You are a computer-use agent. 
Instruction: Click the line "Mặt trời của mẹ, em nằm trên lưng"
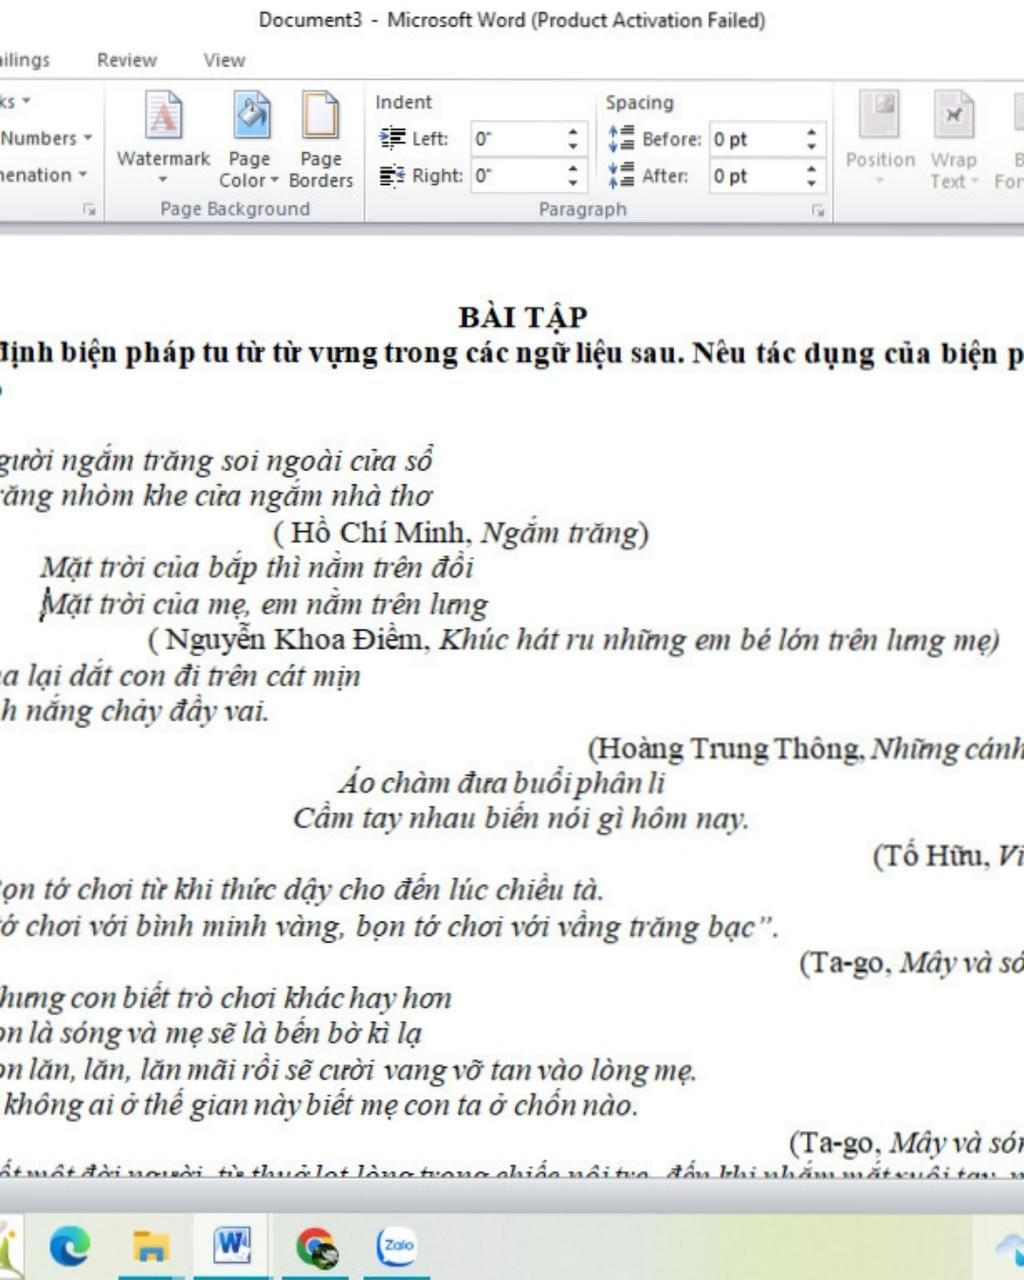tap(264, 604)
